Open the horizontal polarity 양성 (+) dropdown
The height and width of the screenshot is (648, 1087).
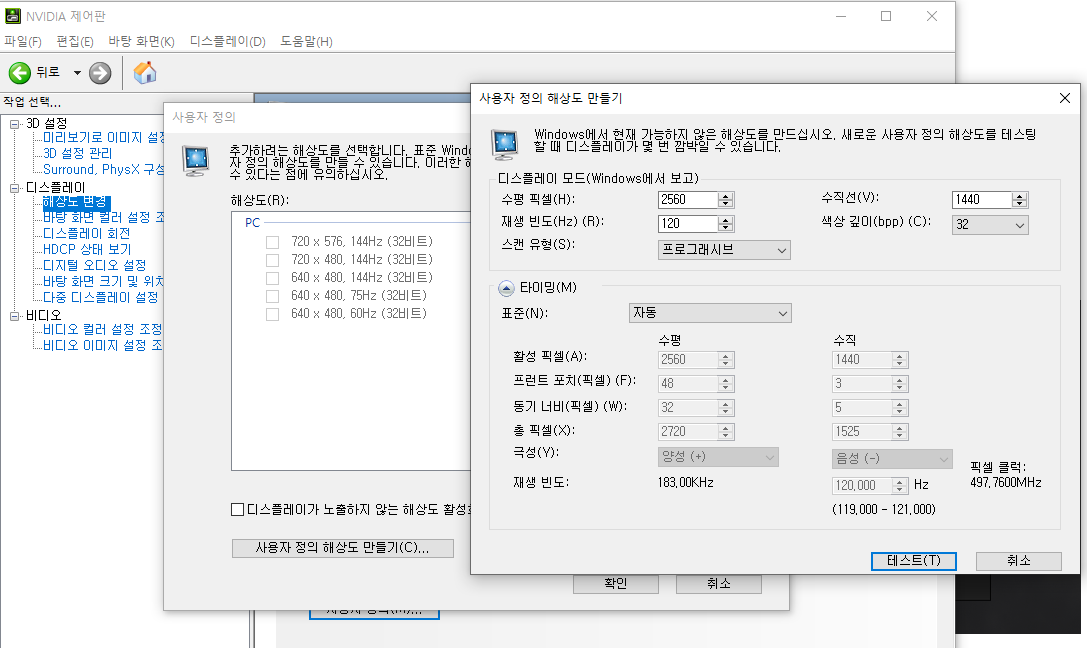[718, 457]
